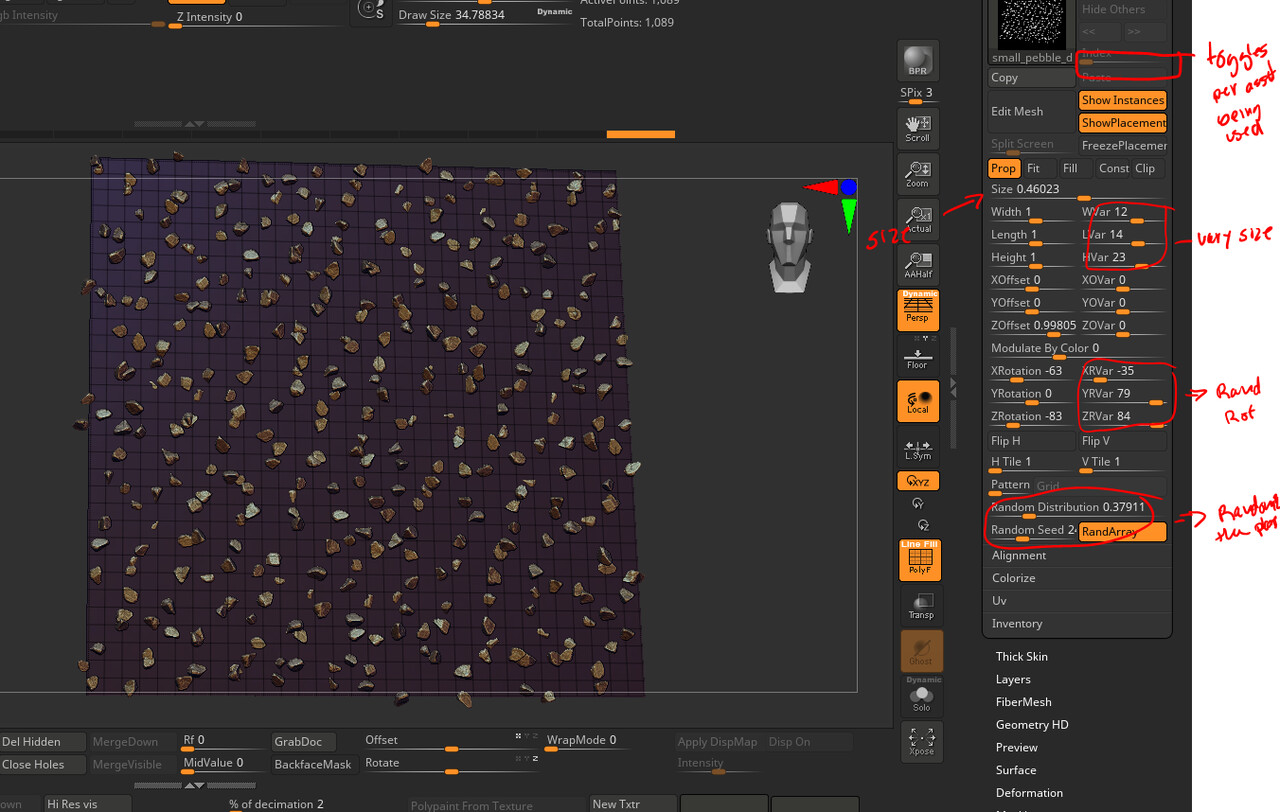
Task: Adjust ZOffset 0.99805 slider
Action: point(1032,326)
